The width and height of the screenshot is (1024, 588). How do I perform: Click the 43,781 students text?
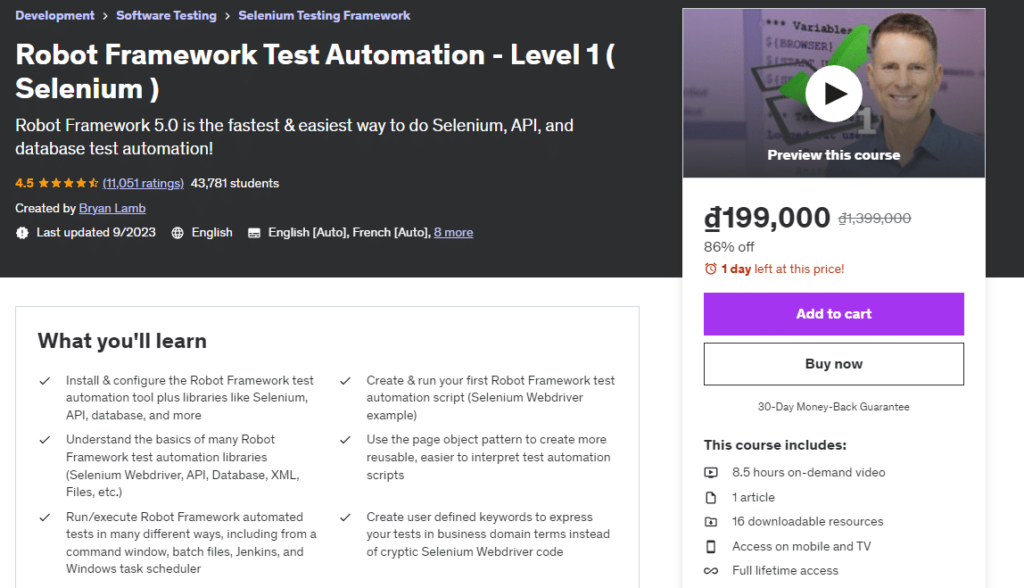click(x=234, y=183)
